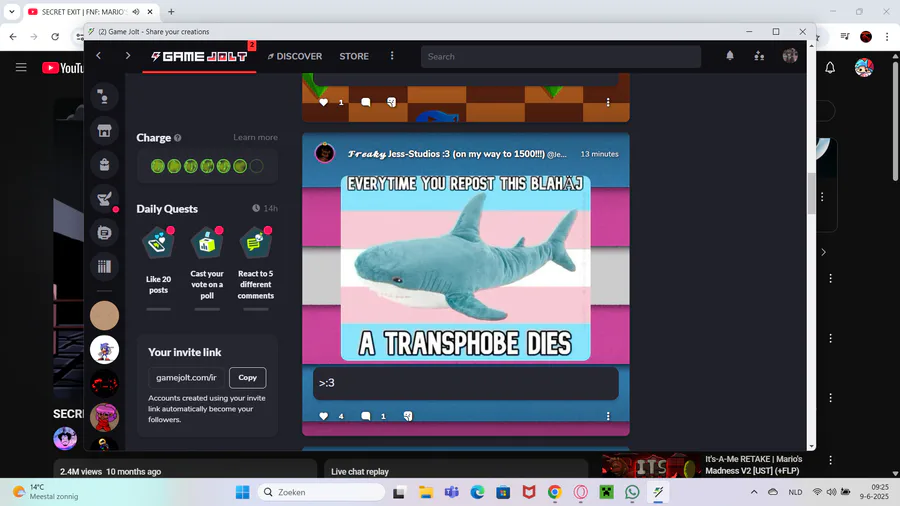Open the creator sidebar icon below the quests icon
The height and width of the screenshot is (506, 900).
(104, 232)
